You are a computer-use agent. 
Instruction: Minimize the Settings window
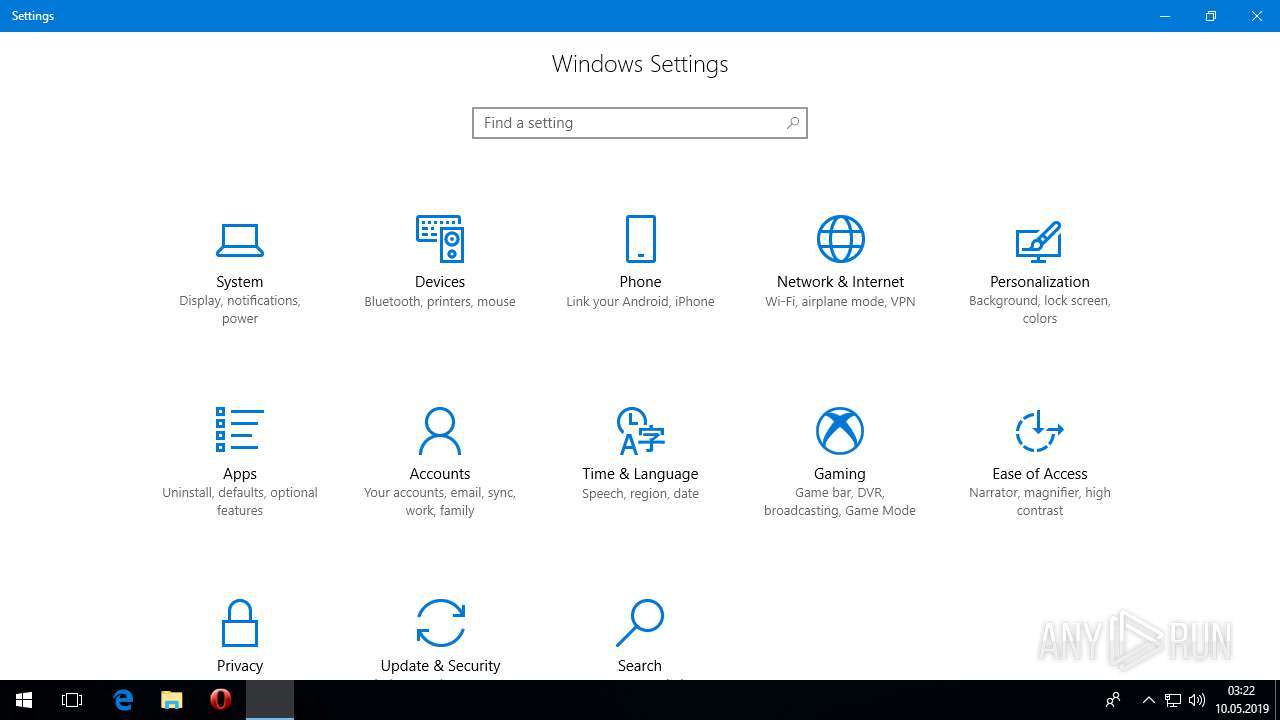(1165, 16)
